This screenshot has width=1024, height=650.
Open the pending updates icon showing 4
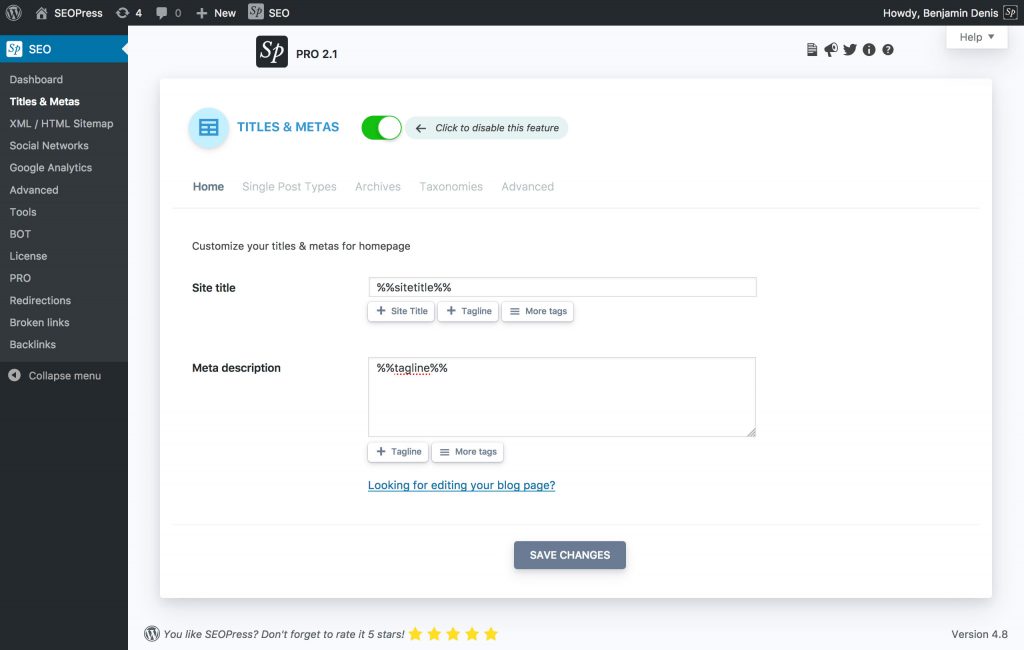[129, 12]
